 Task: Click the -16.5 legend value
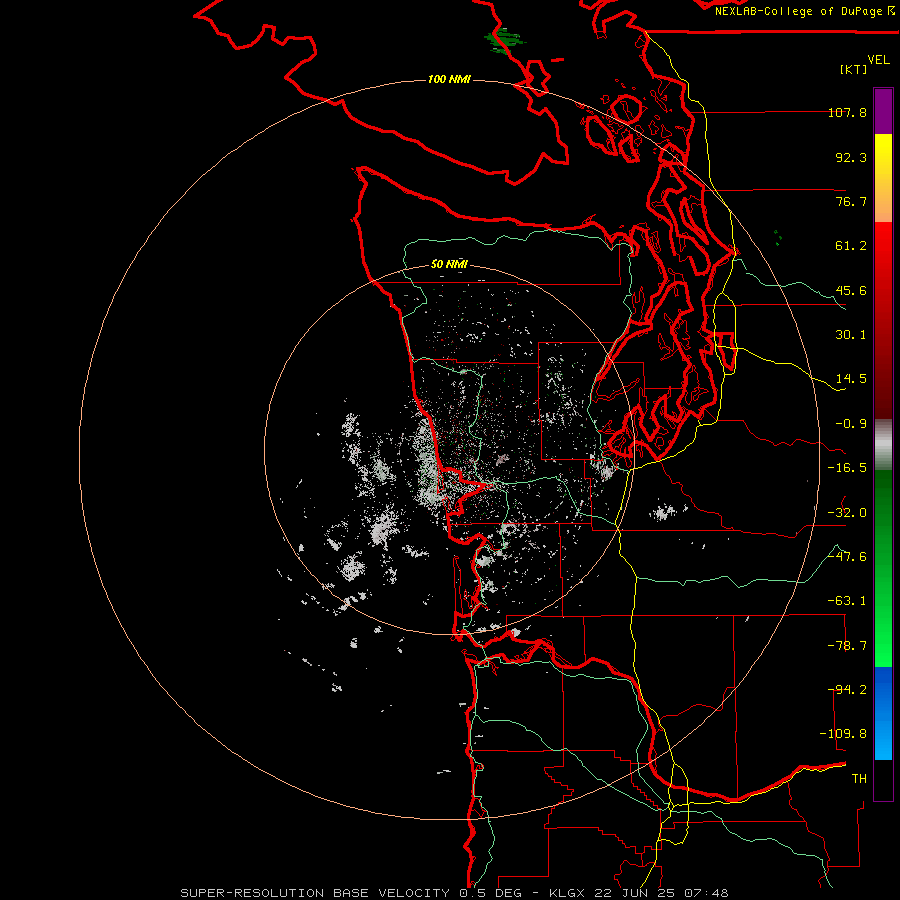[847, 468]
